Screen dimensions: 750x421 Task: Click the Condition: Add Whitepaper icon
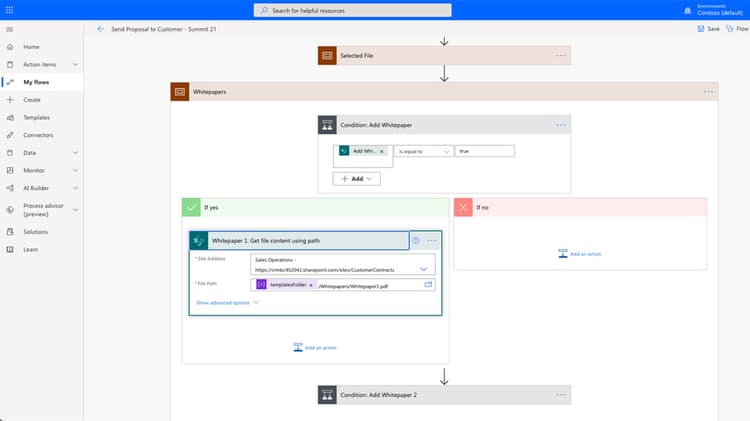coord(327,125)
